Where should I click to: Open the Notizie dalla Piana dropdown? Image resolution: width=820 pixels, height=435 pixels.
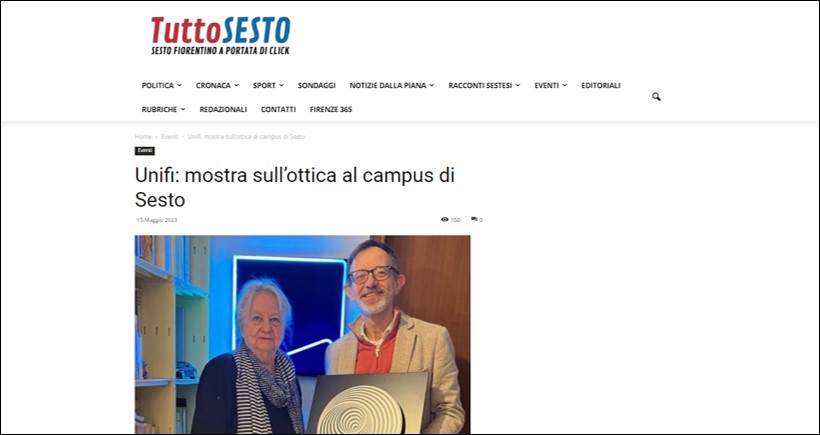click(392, 85)
